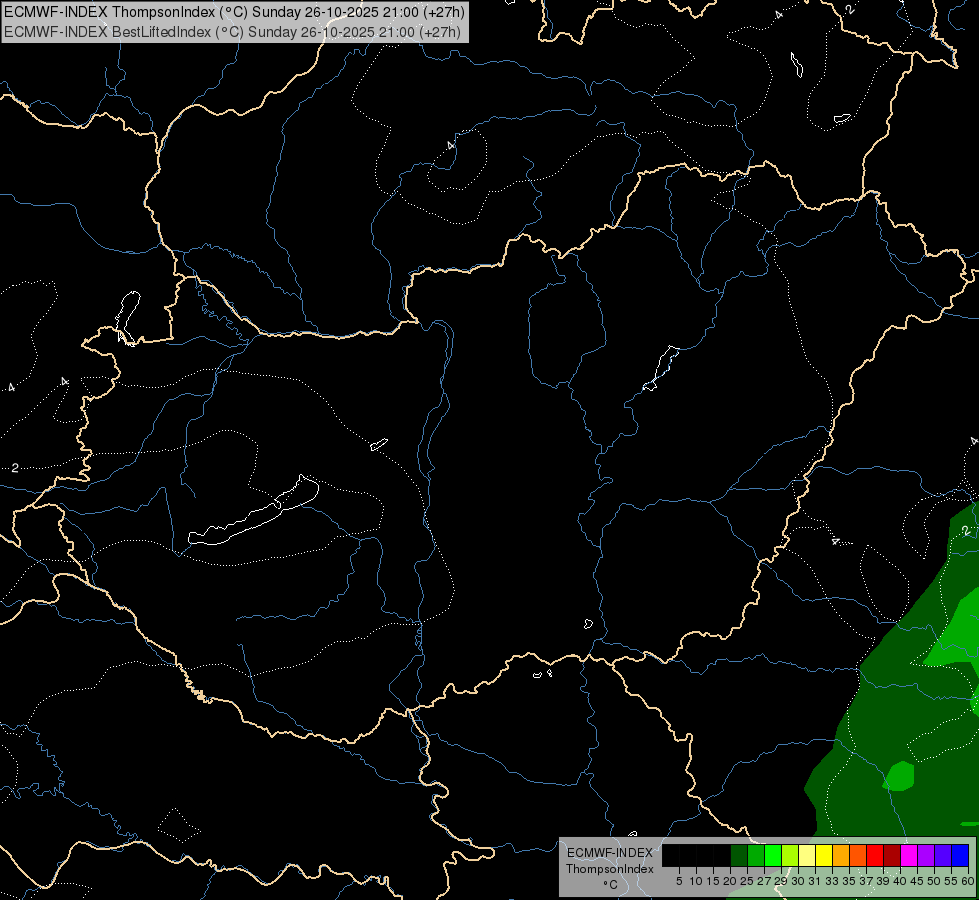Click the legend tick label 15
This screenshot has width=979, height=900.
coord(713,881)
